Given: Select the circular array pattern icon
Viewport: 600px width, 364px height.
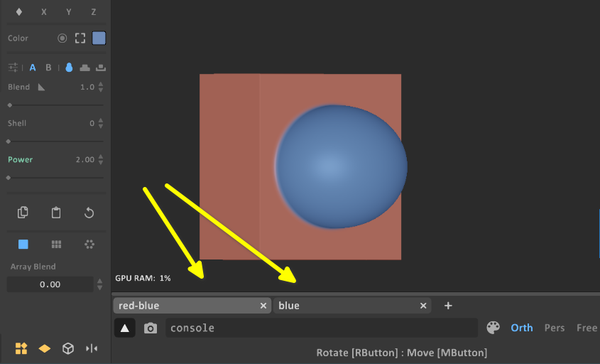Looking at the screenshot, I should (x=89, y=244).
